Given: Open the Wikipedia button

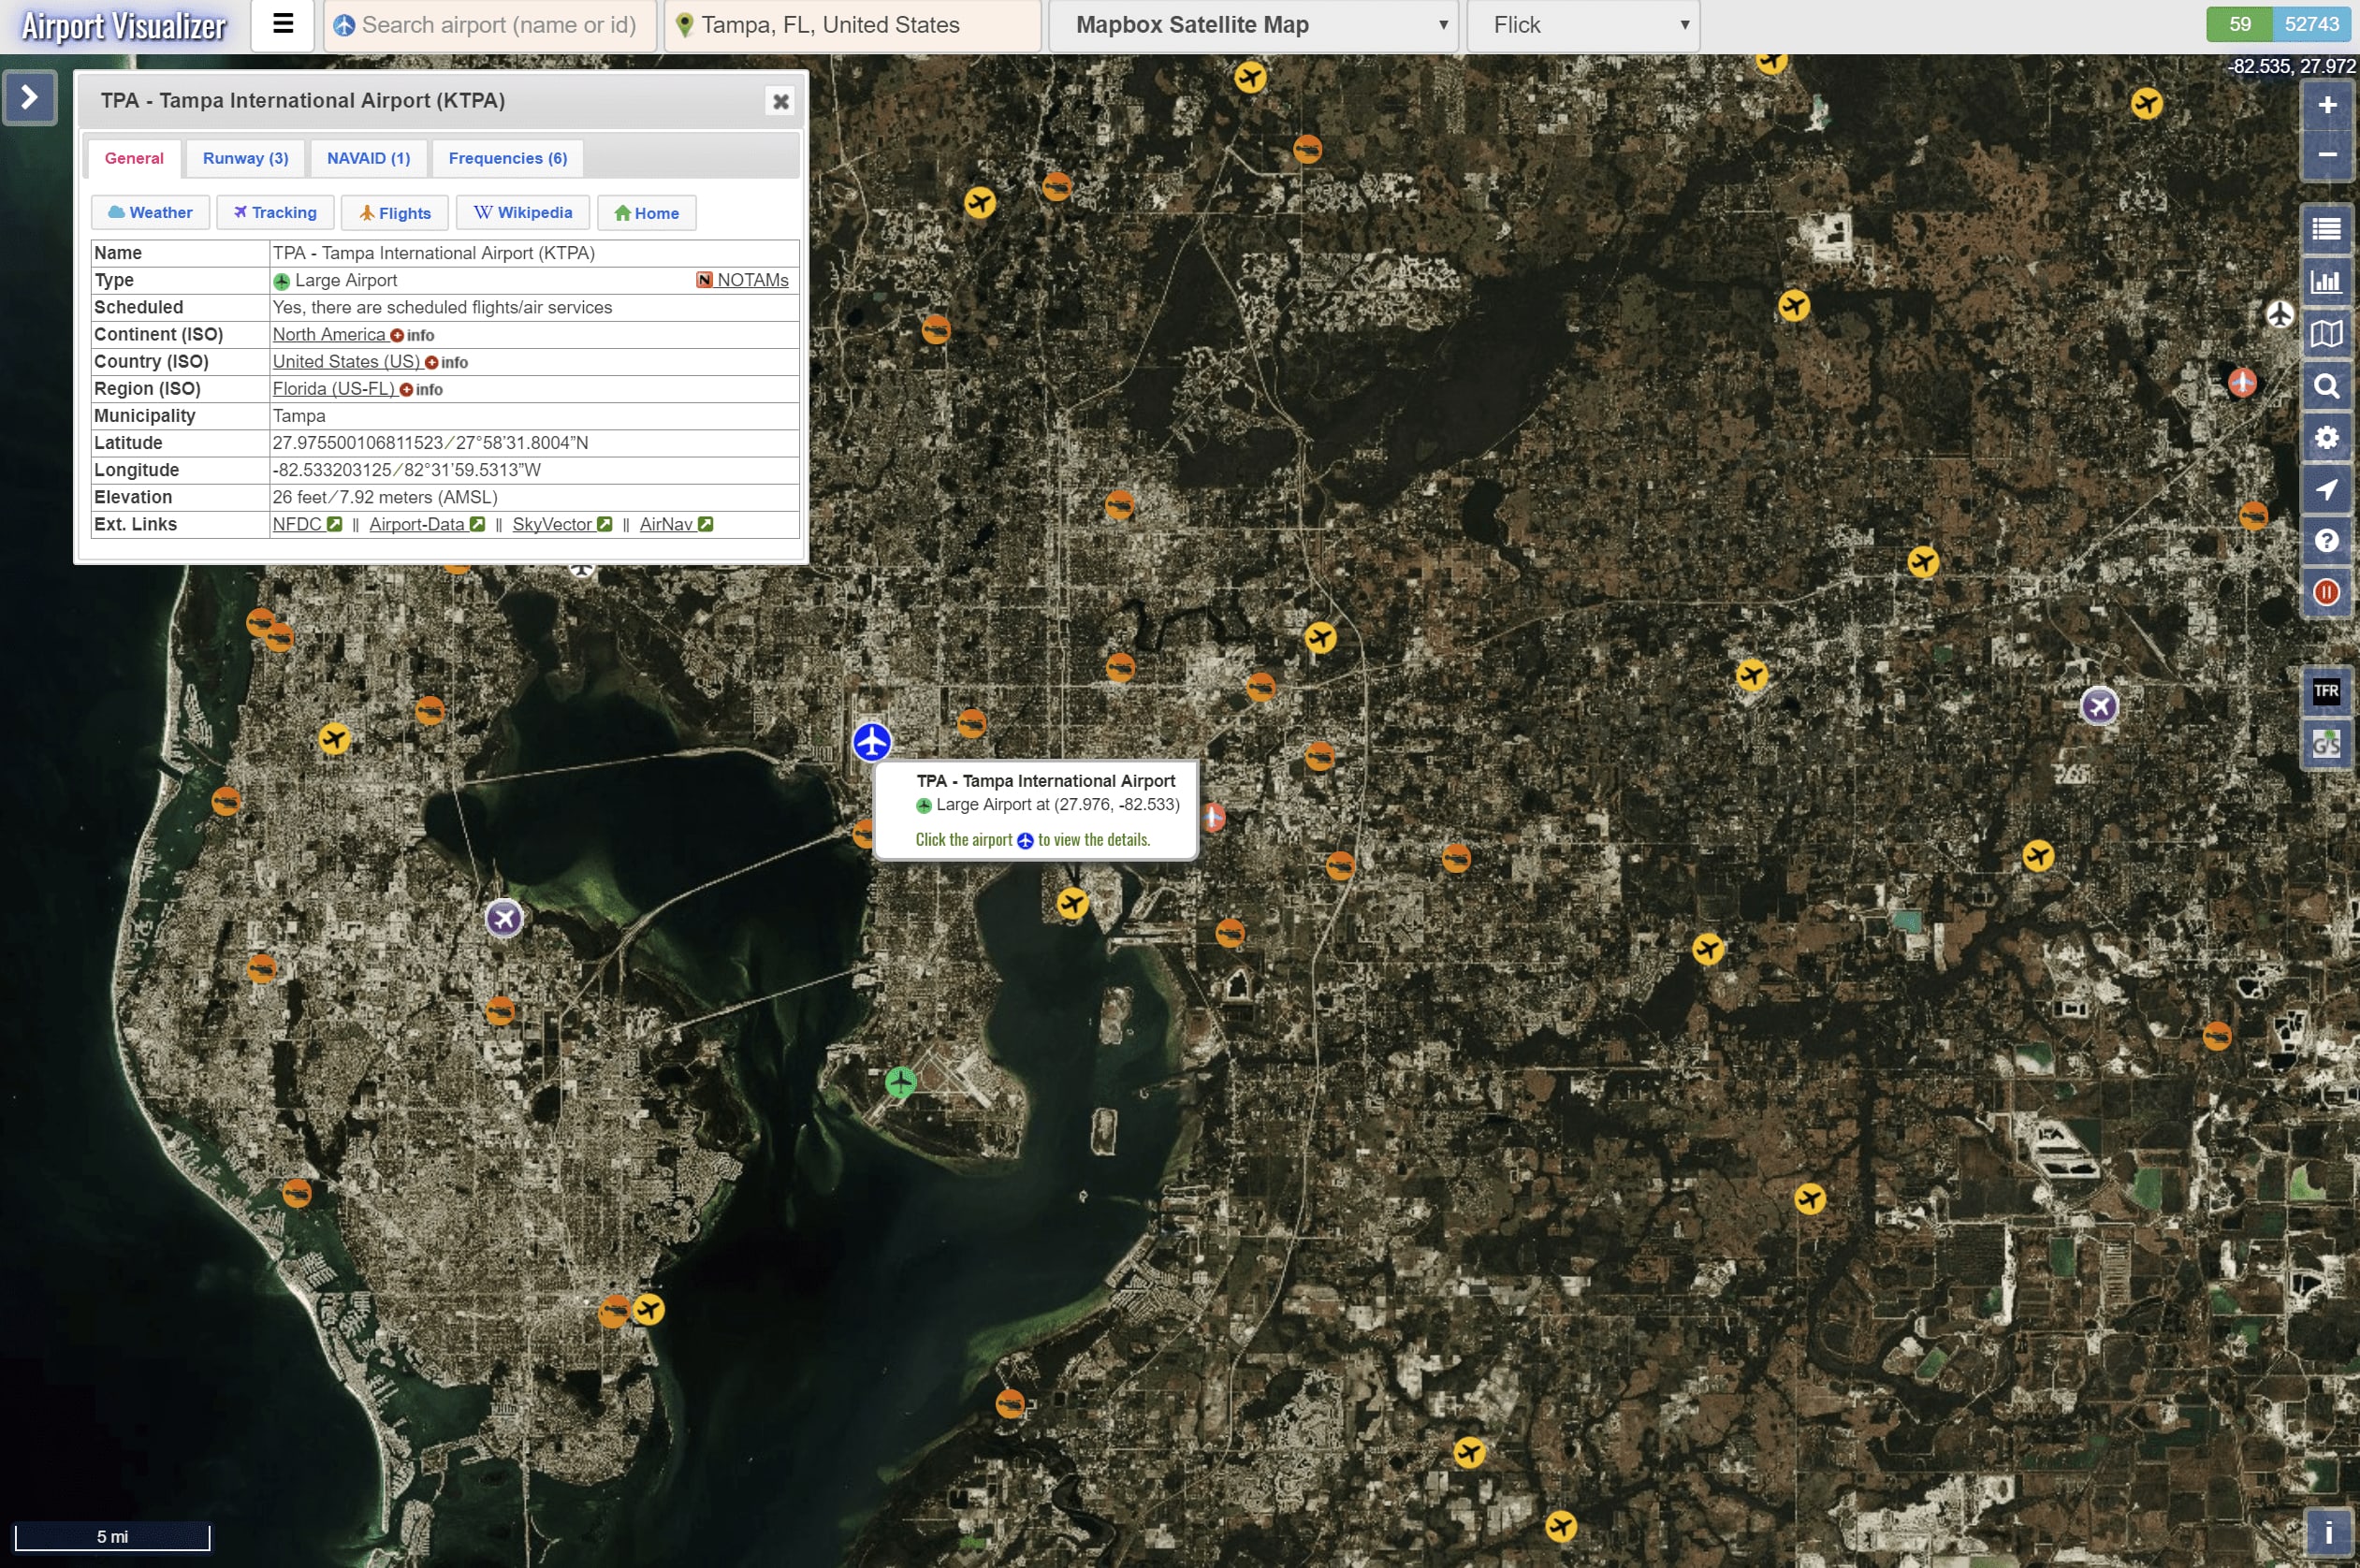Looking at the screenshot, I should pos(523,213).
